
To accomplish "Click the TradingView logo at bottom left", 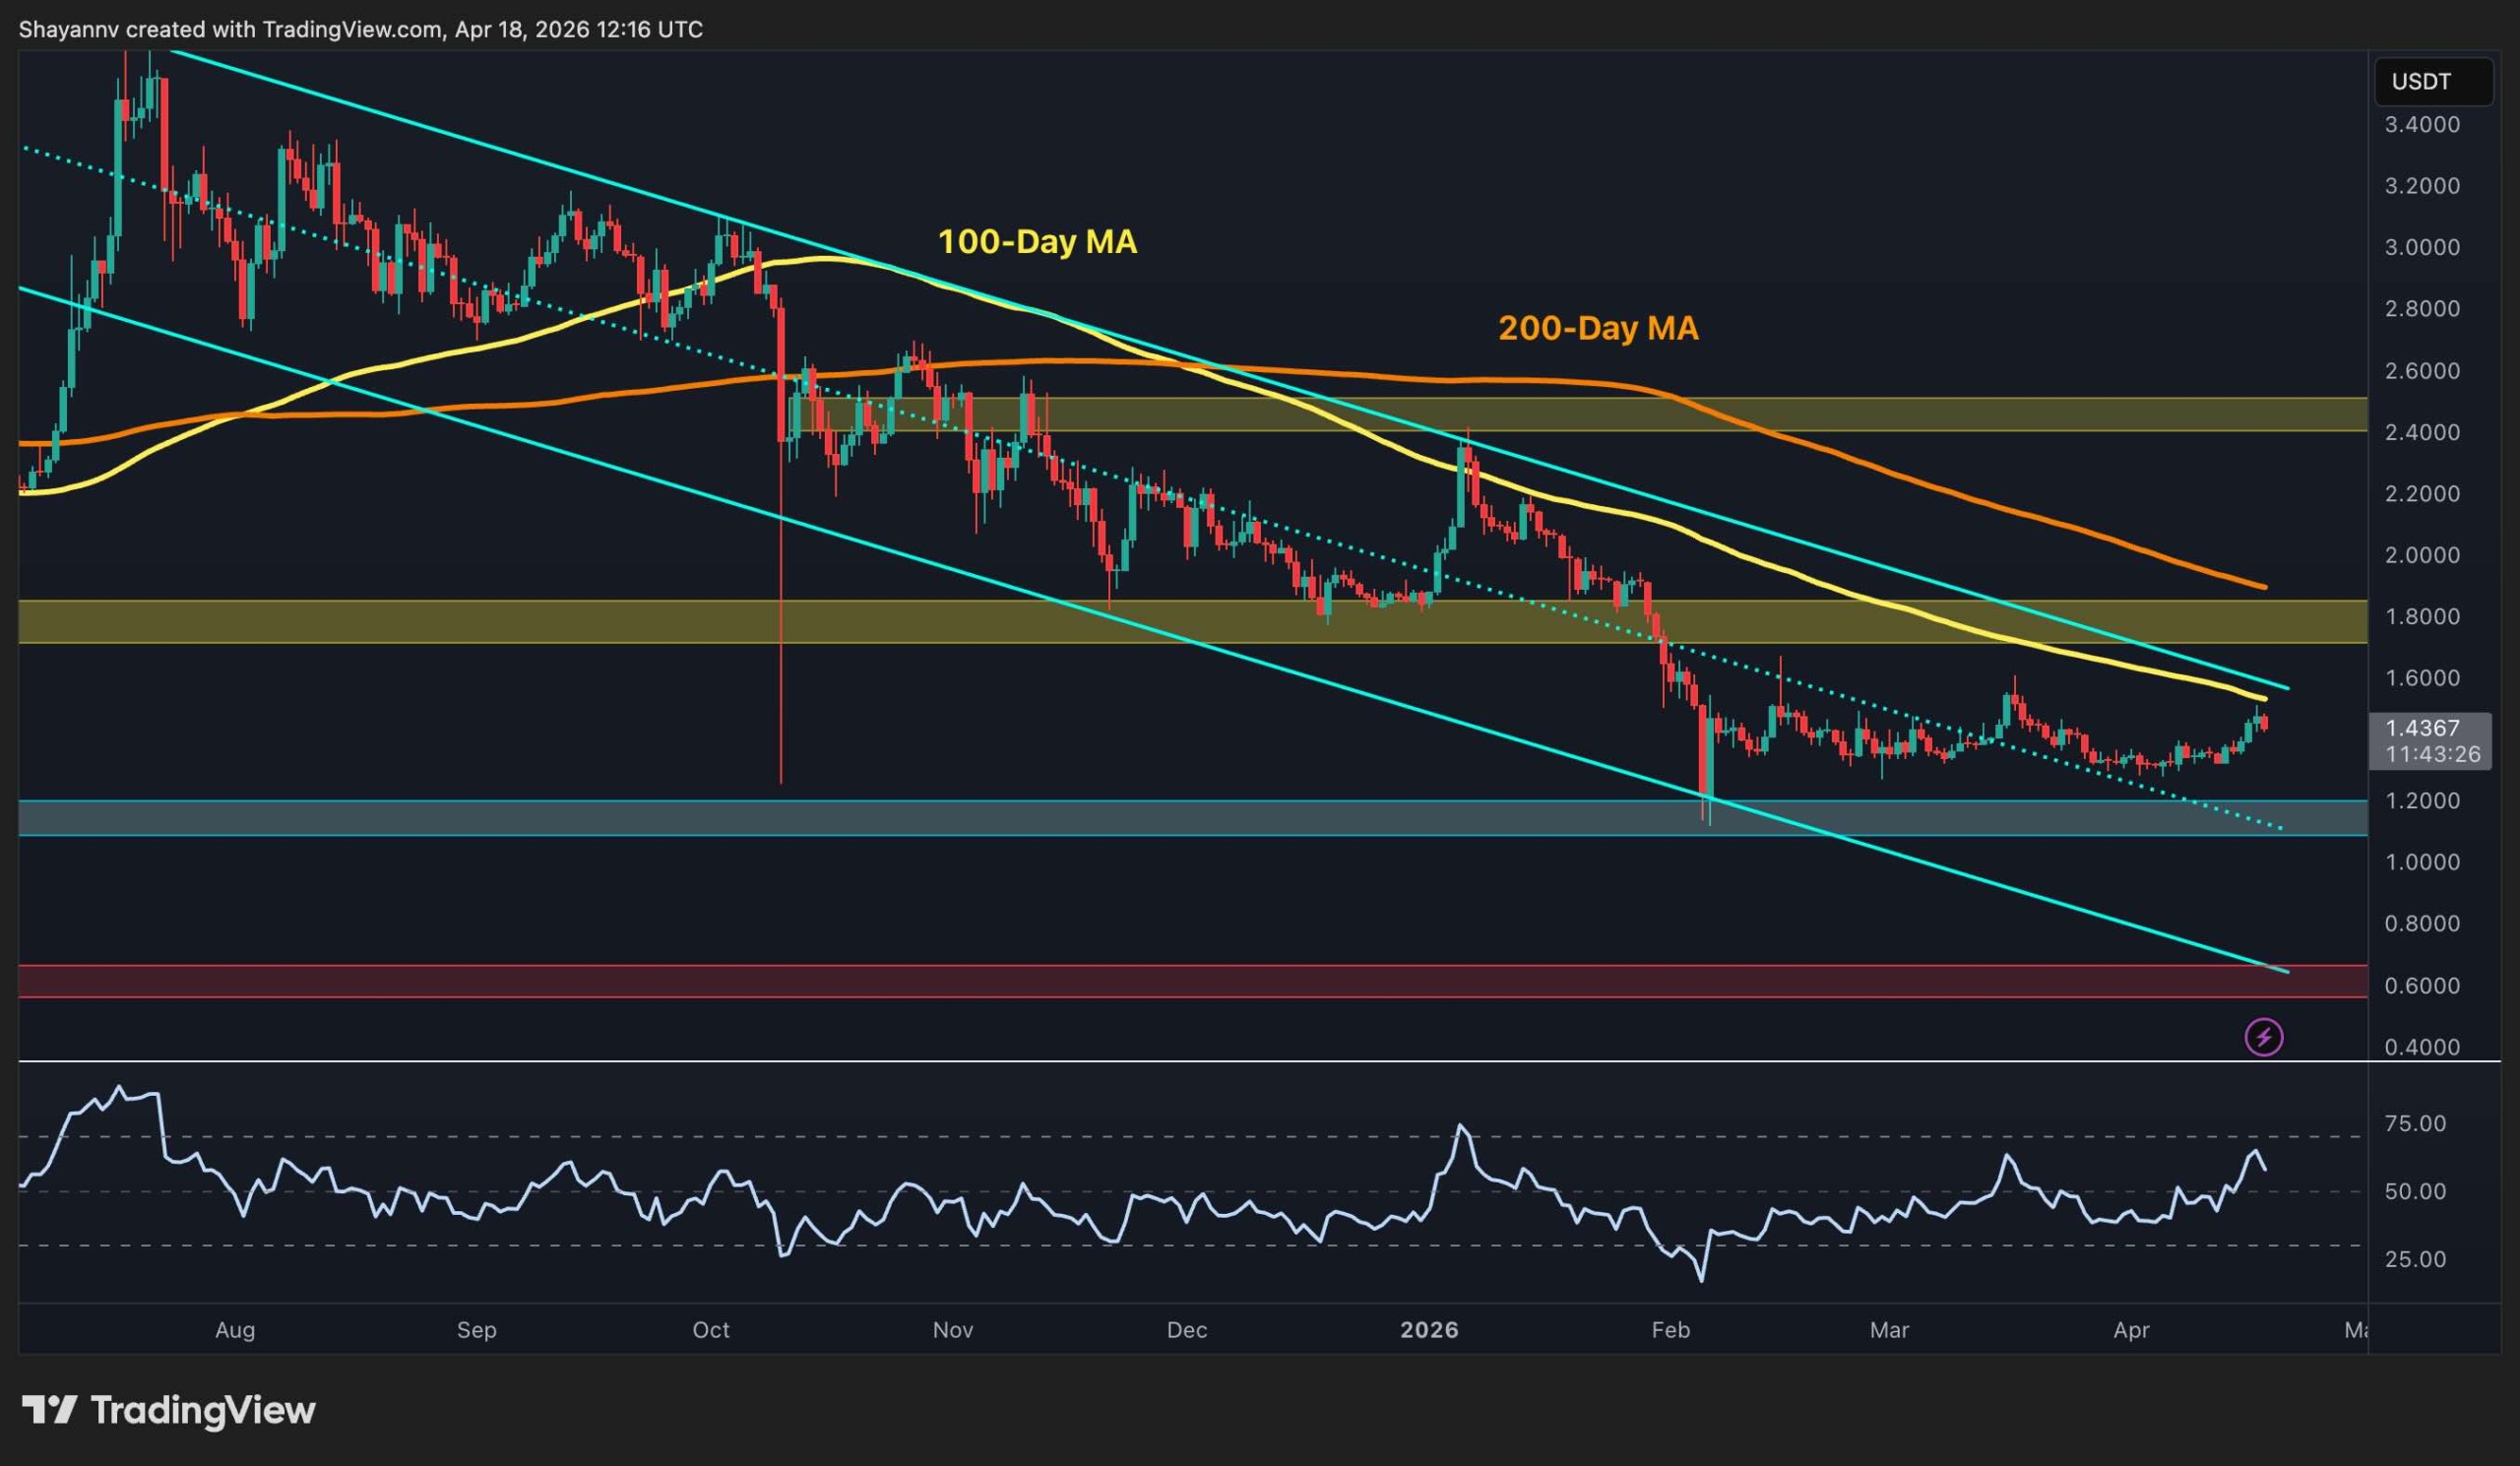I will tap(170, 1411).
